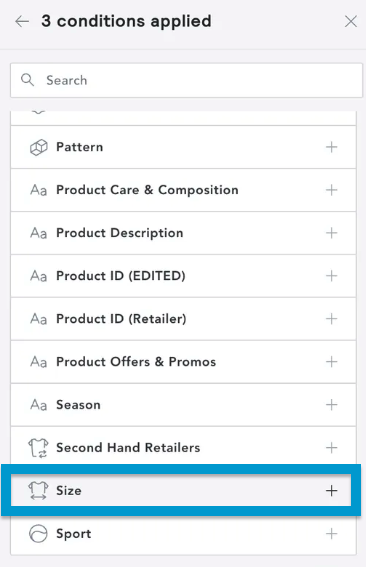
Task: Click the Second Hand Retailers shirt icon
Action: pos(38,448)
